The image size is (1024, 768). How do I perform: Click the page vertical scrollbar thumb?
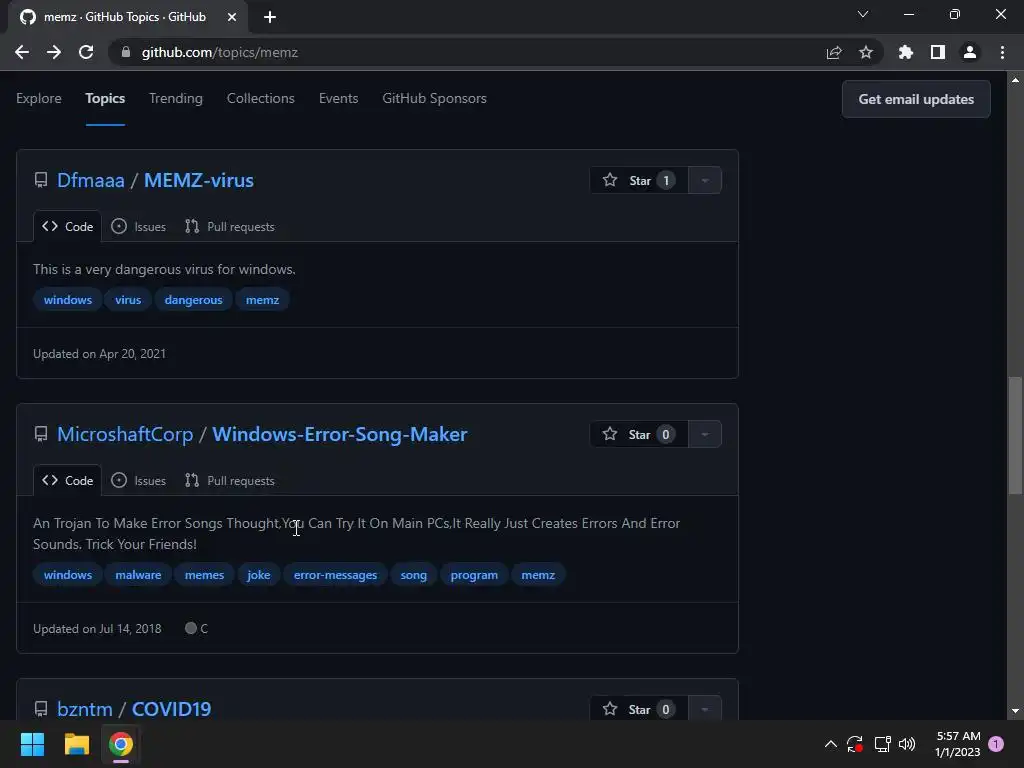pos(1015,435)
